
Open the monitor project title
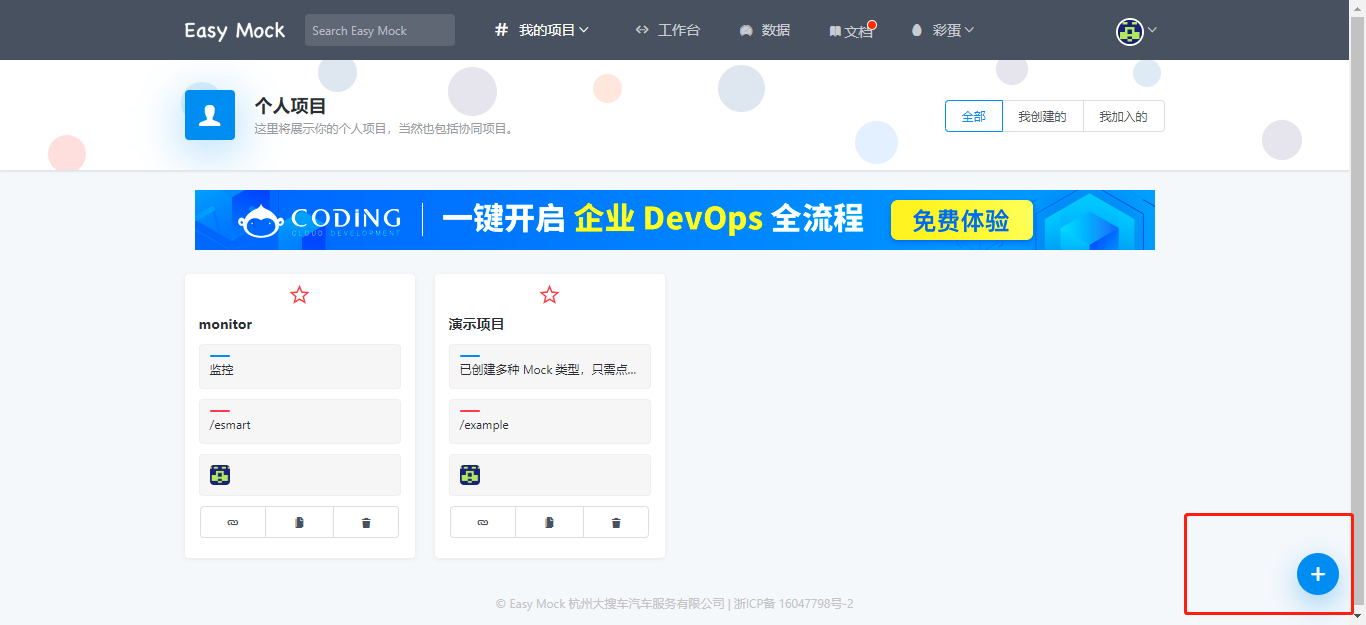(226, 324)
